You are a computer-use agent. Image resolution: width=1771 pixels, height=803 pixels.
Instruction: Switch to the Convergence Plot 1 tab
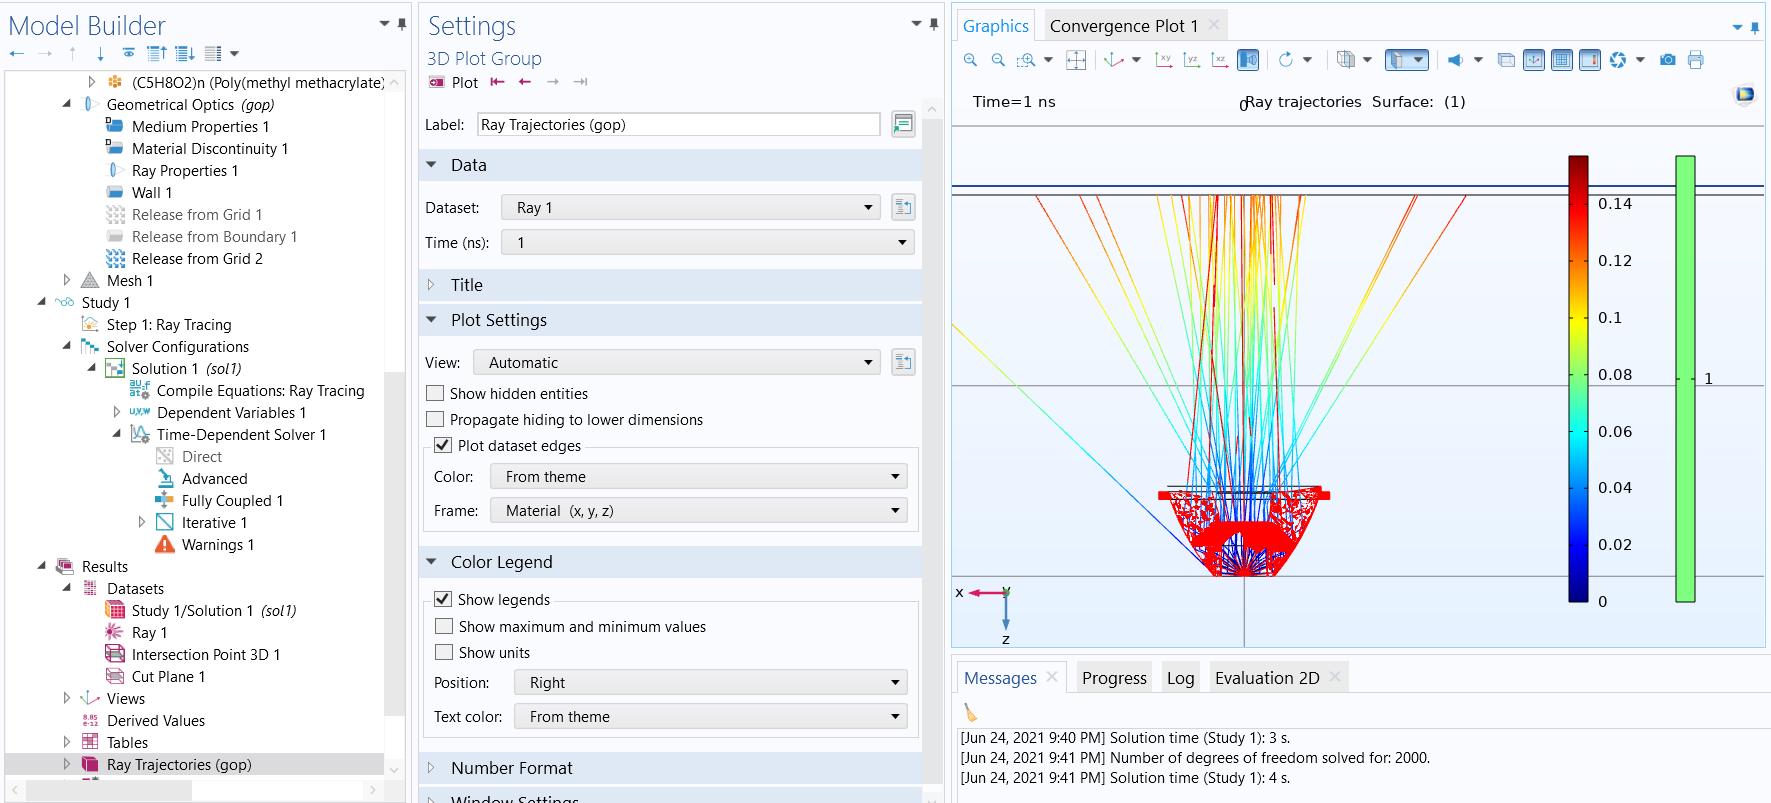1124,26
